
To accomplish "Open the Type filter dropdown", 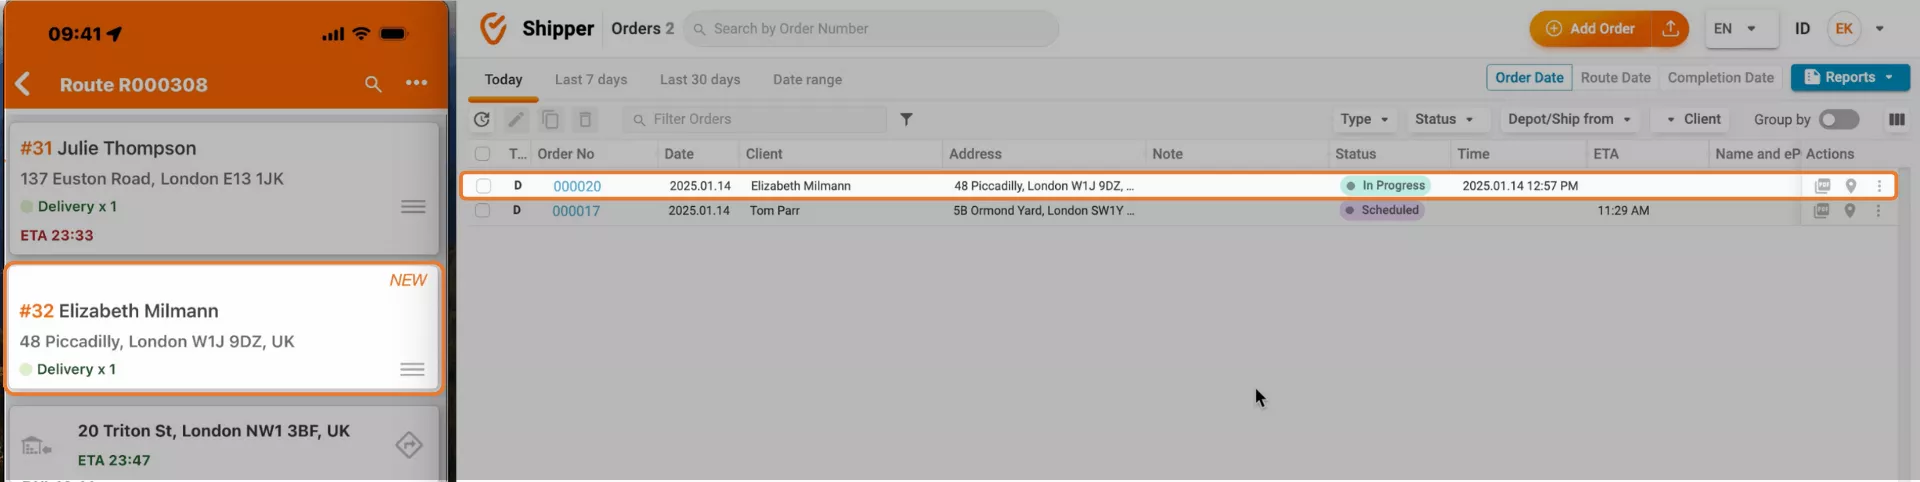I will pos(1364,119).
